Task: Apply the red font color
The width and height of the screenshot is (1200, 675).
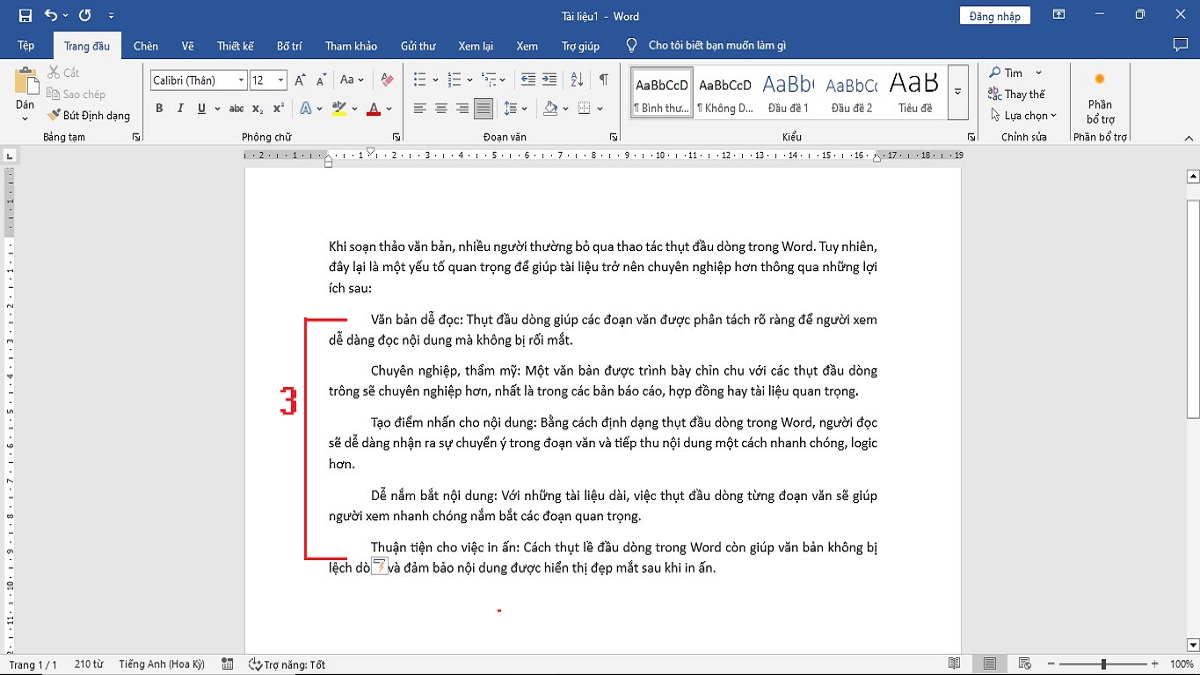Action: coord(374,108)
